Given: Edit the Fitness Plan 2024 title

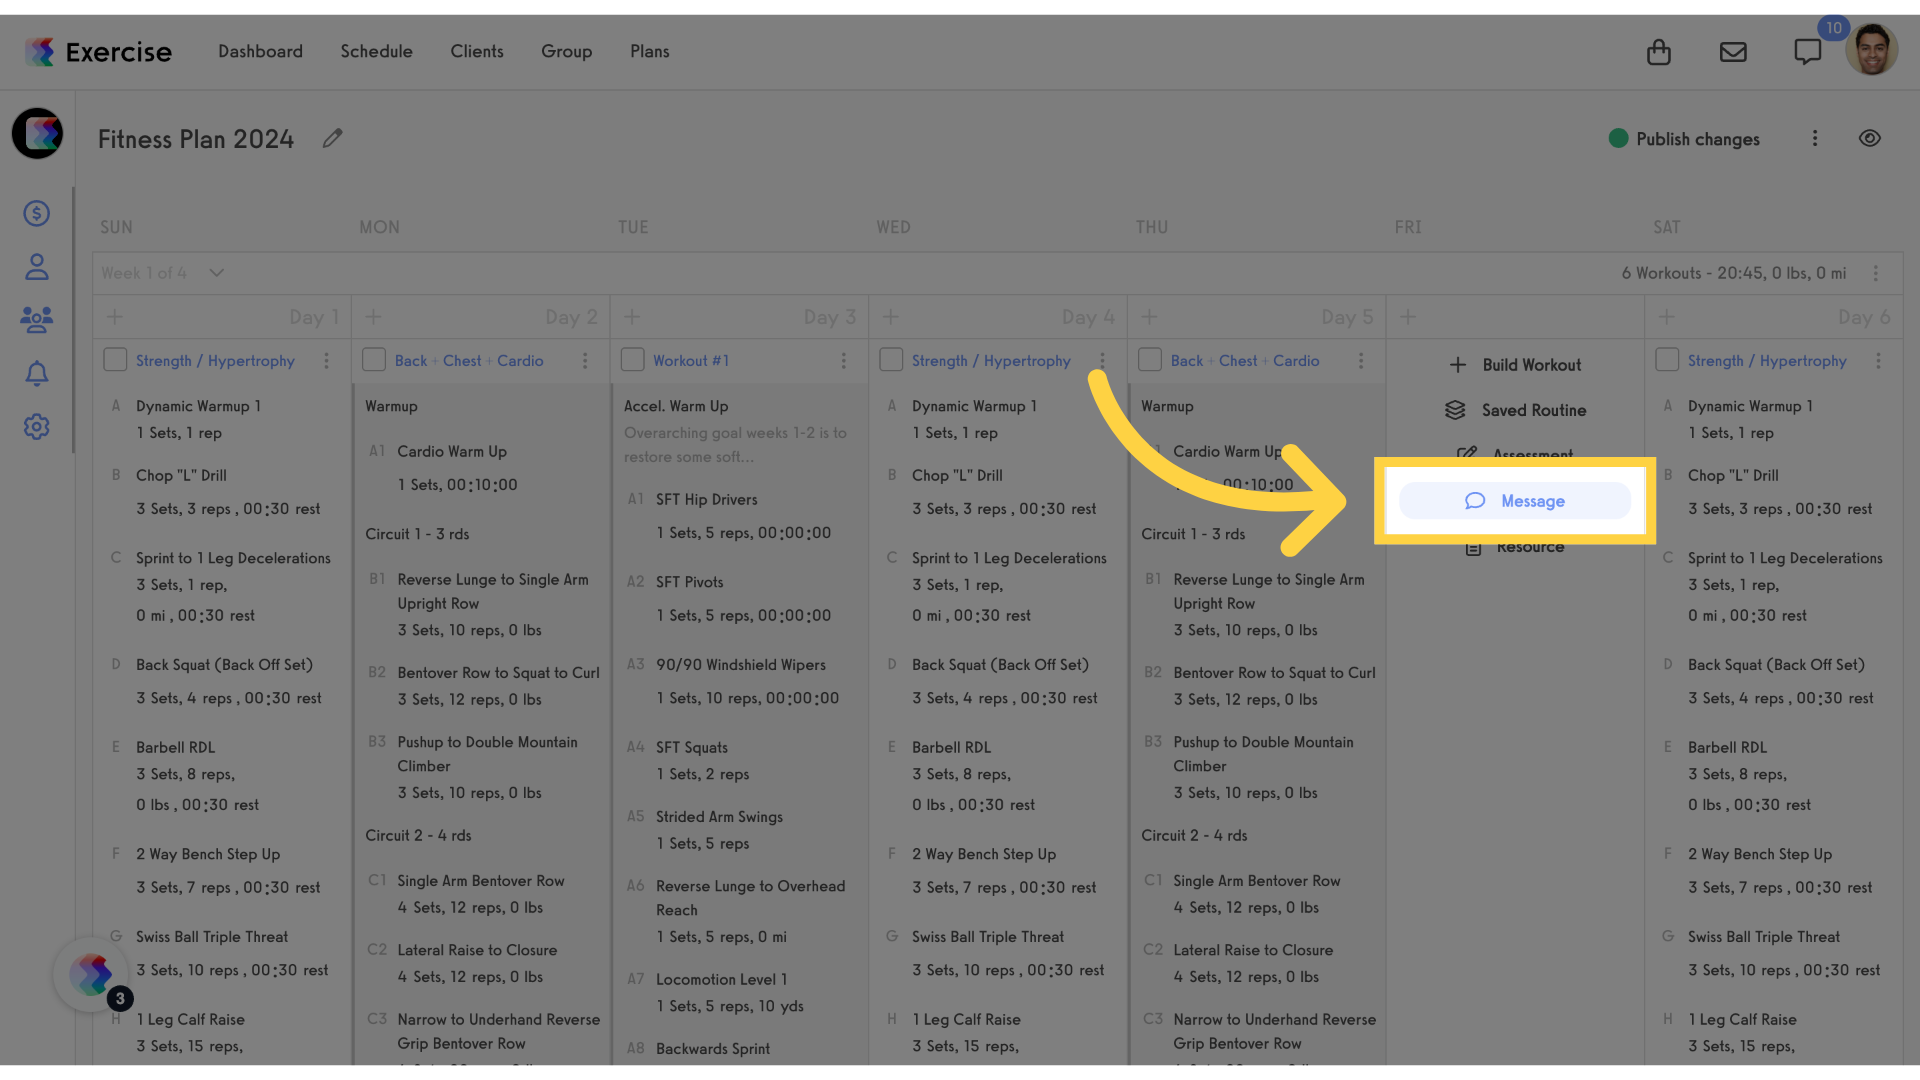Looking at the screenshot, I should [x=333, y=138].
